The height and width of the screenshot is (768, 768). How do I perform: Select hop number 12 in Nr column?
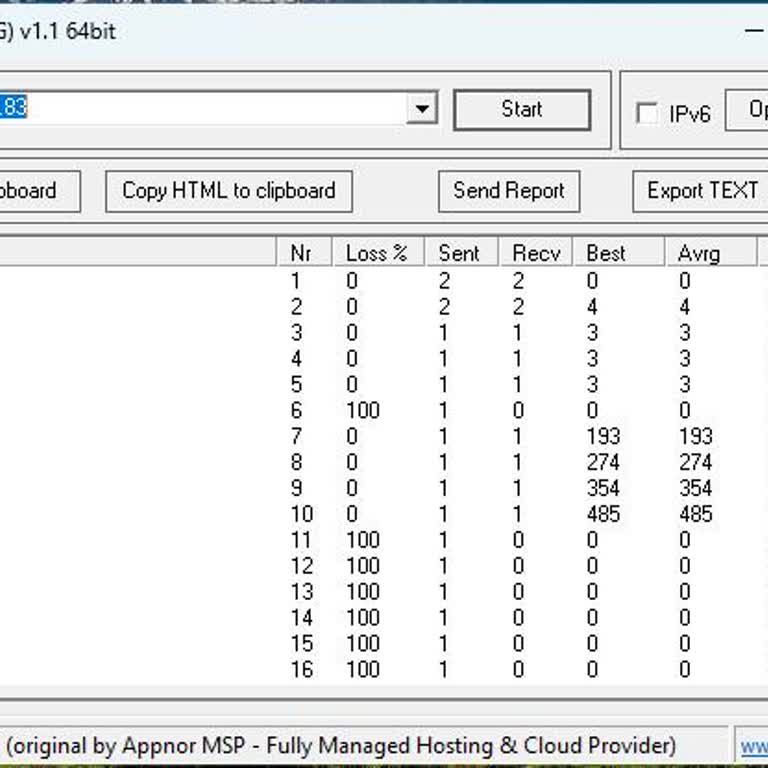302,566
